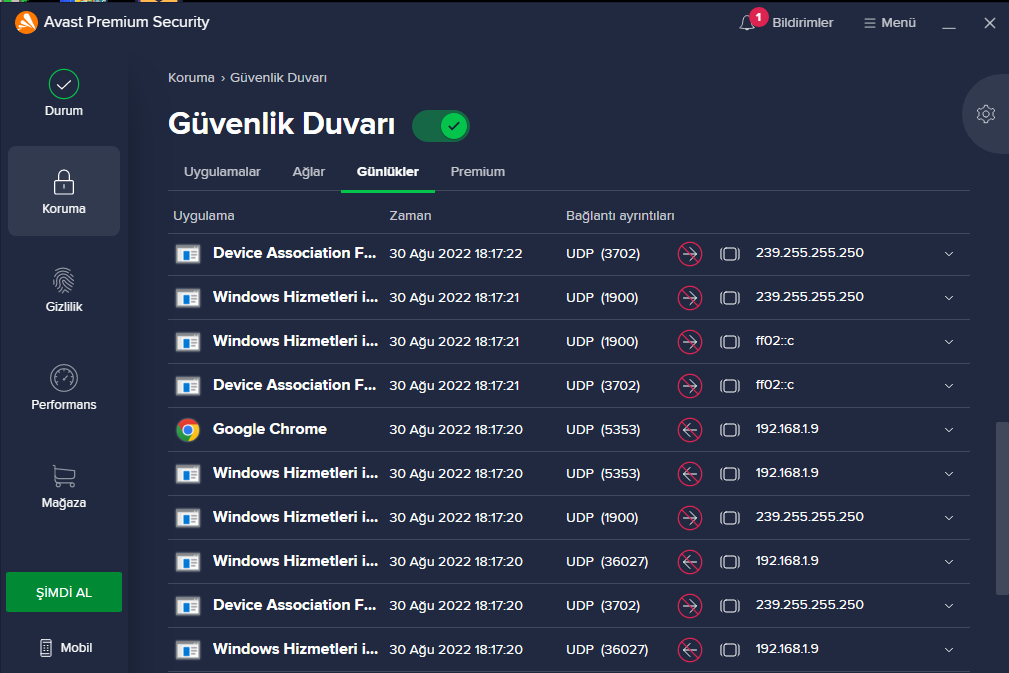Click network icon in Windows Hizmetleri UDP (5353) row
Viewport: 1009px width, 673px height.
coord(730,474)
